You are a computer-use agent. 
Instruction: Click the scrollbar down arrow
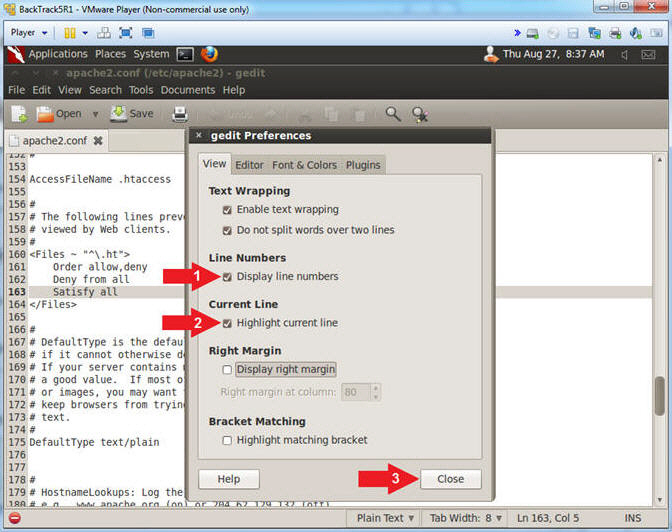coord(660,500)
